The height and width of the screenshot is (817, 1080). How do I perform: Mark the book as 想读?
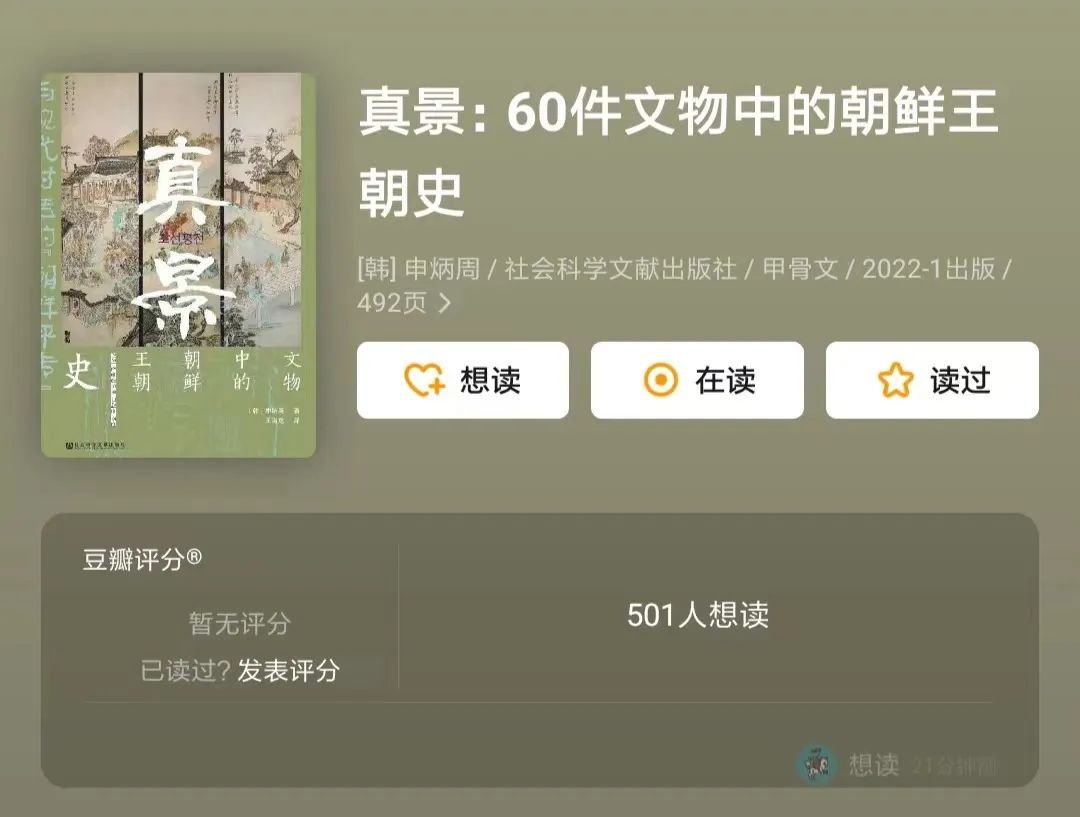(x=463, y=380)
